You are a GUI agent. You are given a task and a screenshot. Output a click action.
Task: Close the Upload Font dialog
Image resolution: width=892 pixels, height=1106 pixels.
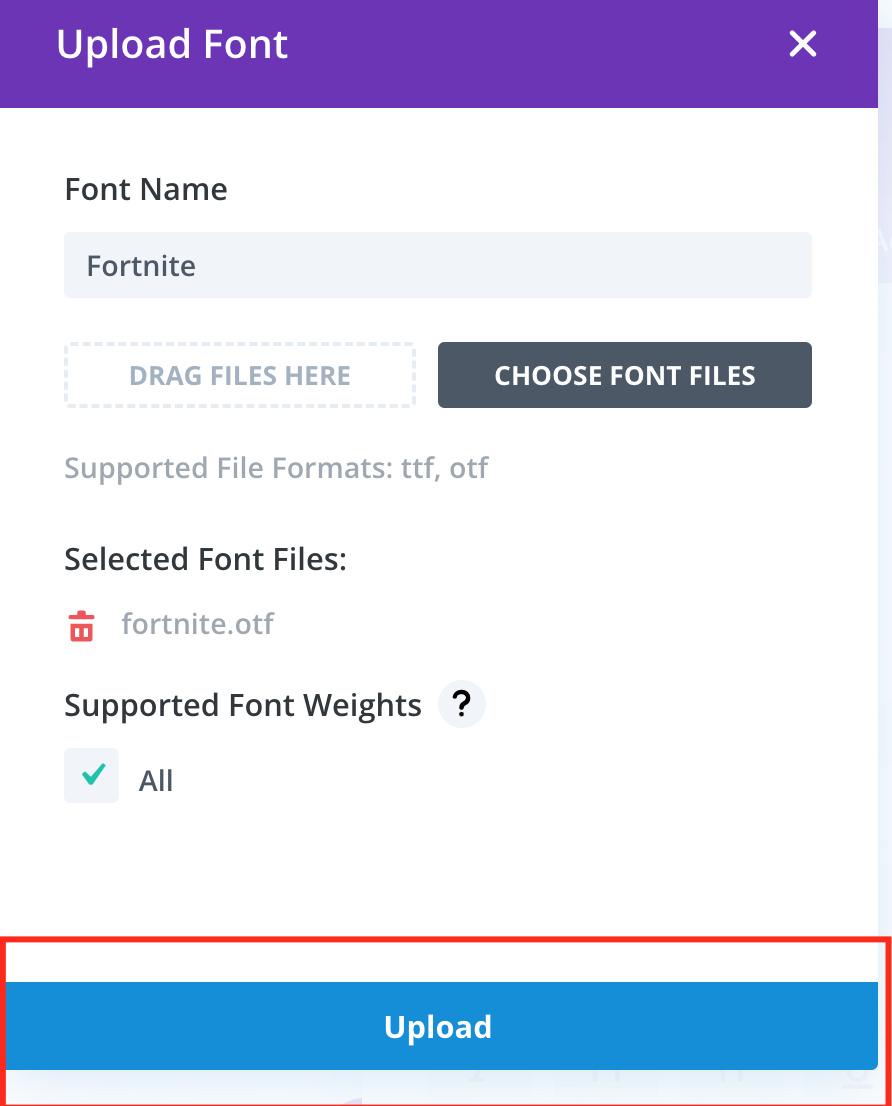(803, 44)
